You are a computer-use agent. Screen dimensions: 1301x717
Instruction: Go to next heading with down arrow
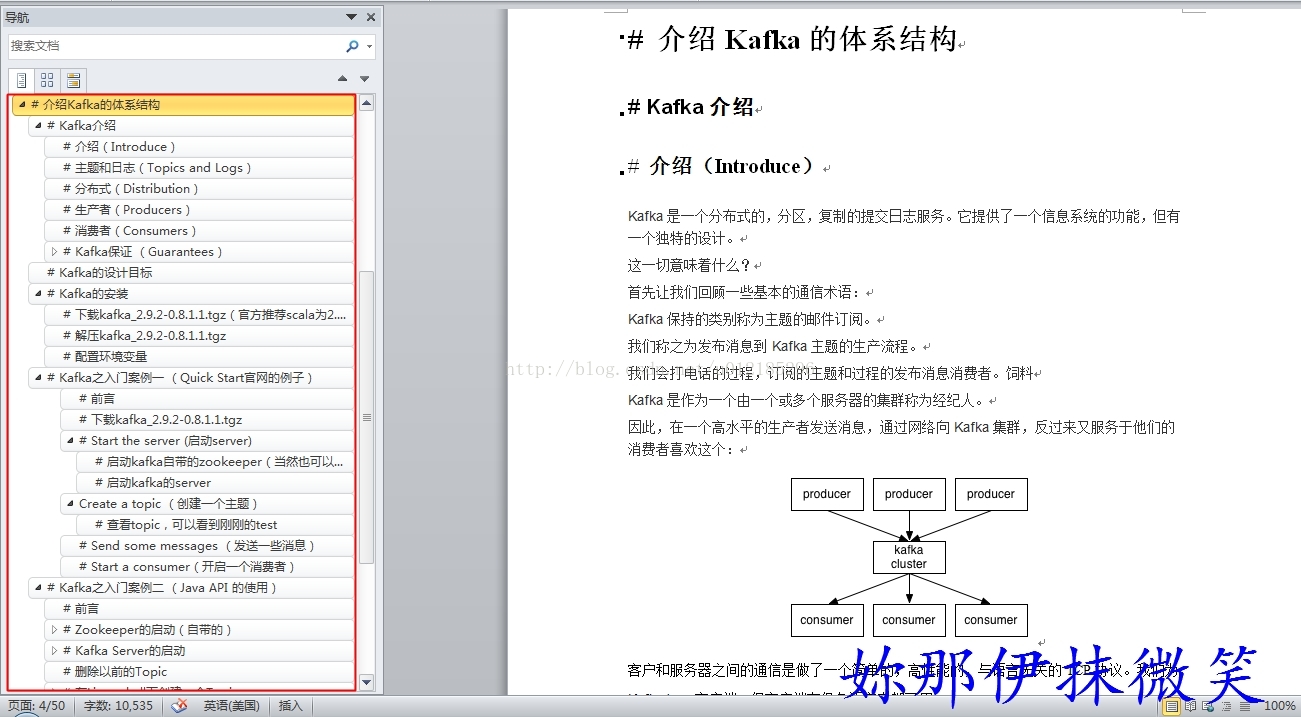[x=365, y=79]
